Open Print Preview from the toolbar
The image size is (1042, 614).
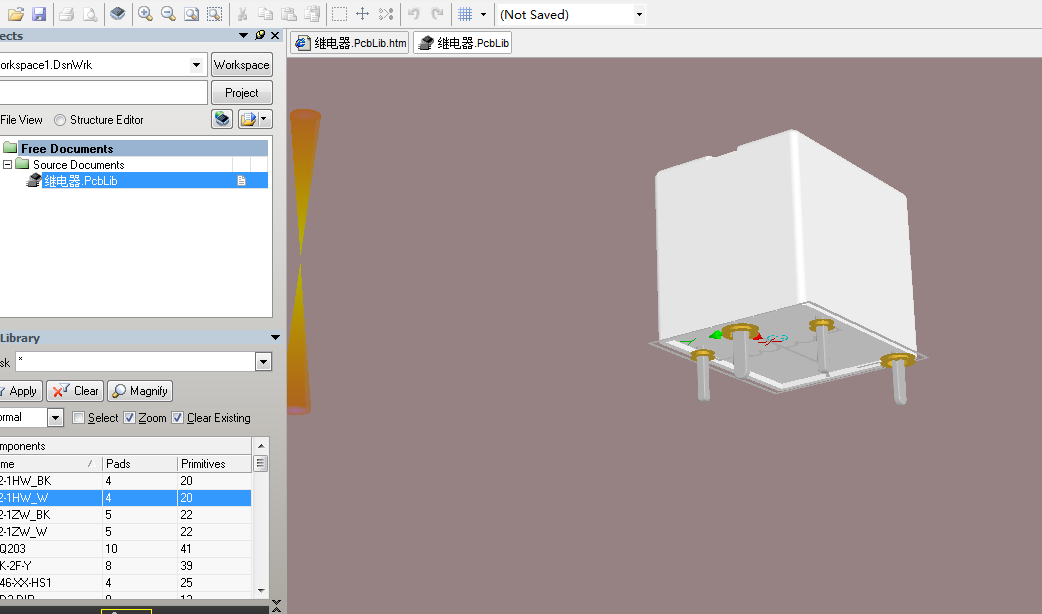pos(90,14)
